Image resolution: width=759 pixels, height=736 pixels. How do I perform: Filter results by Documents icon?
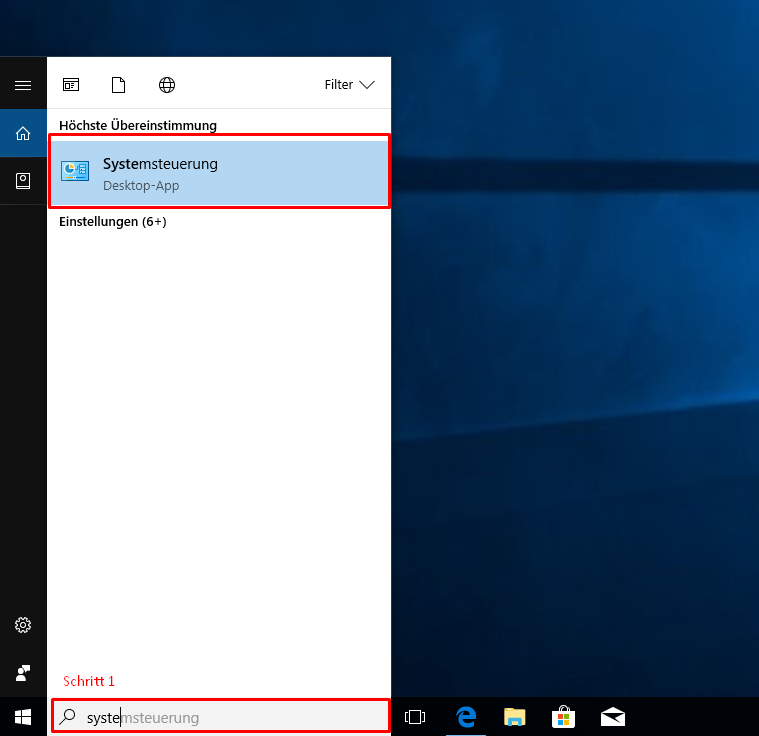[x=119, y=85]
